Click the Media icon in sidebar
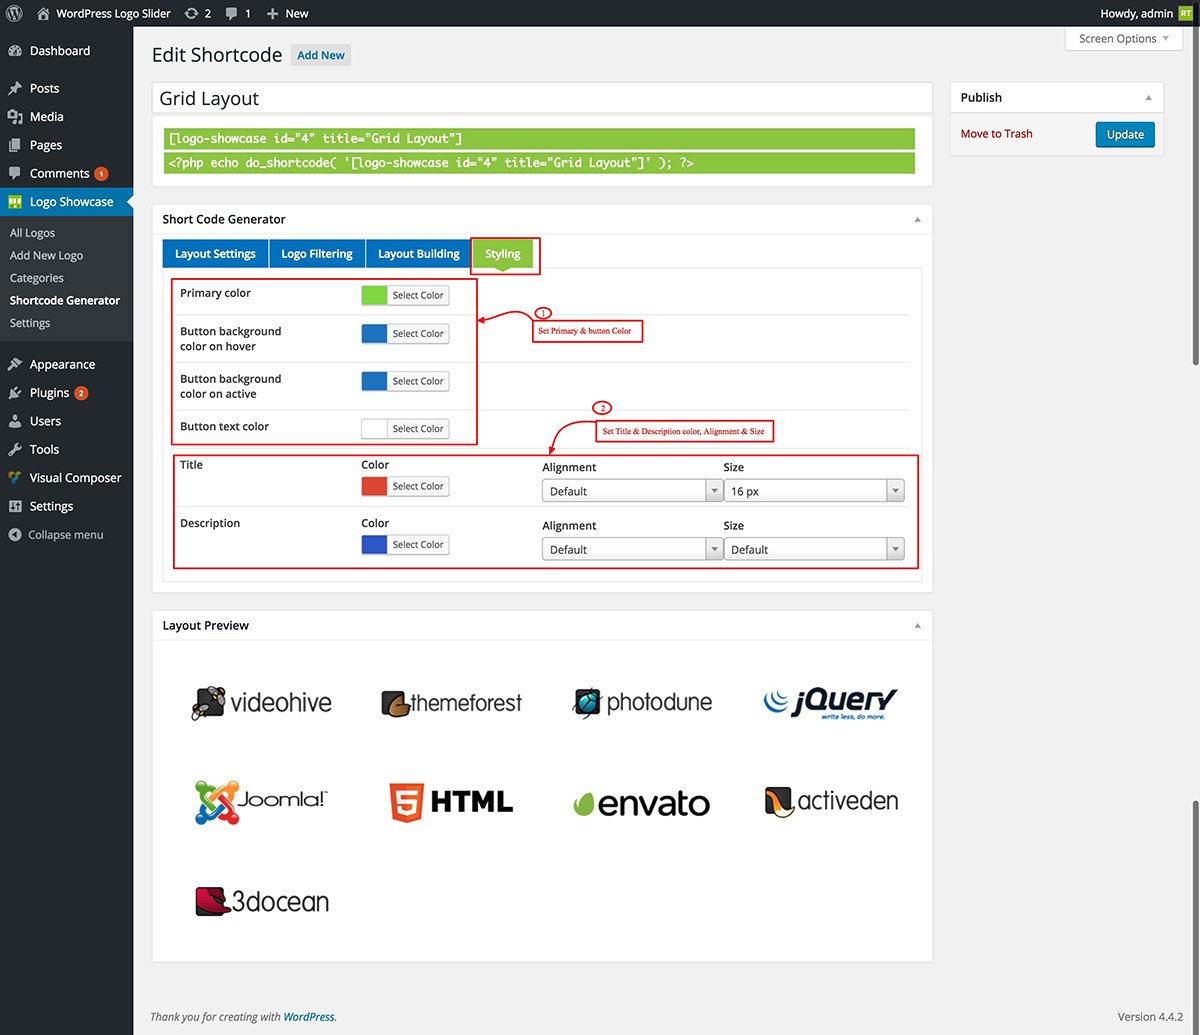The image size is (1200, 1035). [15, 116]
